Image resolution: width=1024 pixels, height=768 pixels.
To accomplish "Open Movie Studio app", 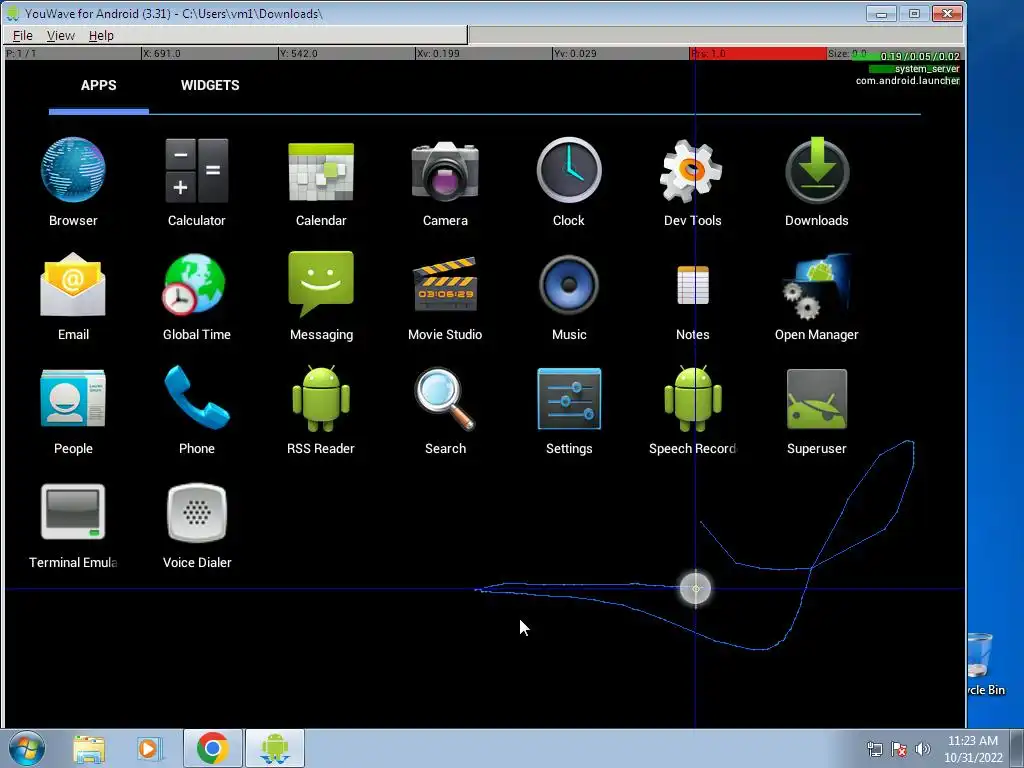I will point(445,296).
